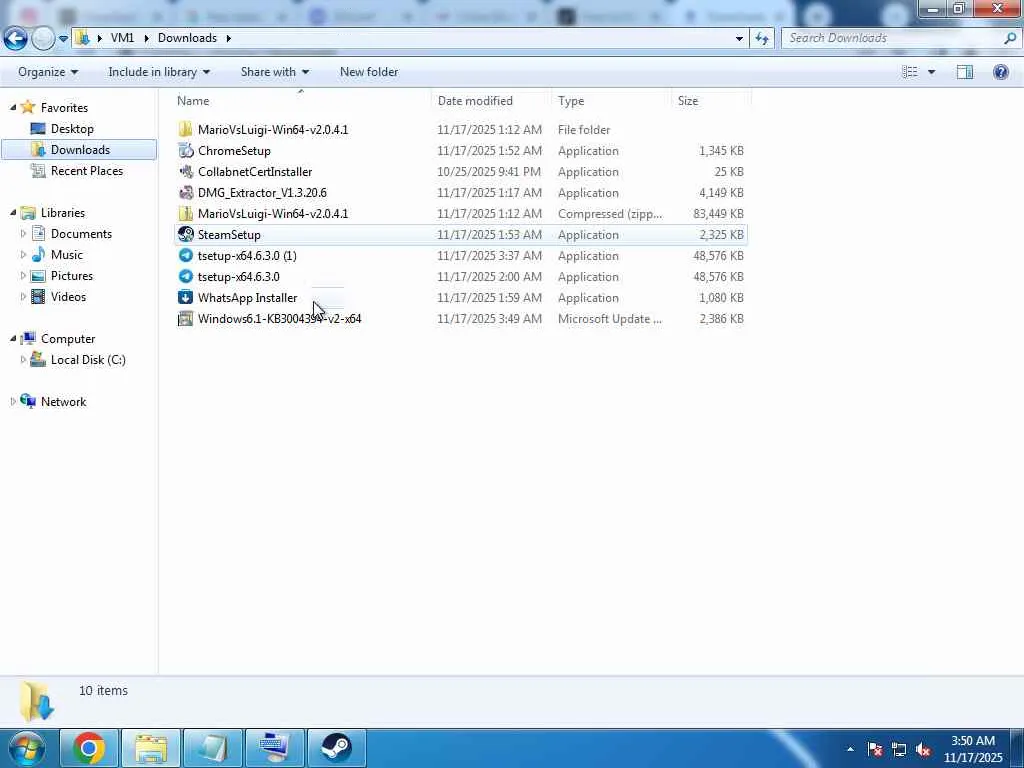Viewport: 1024px width, 768px height.
Task: Select the DMG_Extractor_V1.3.20.6 file icon
Action: coord(185,193)
